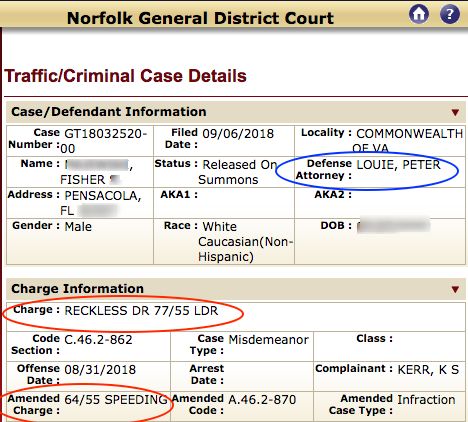This screenshot has height=422, width=468.
Task: Select the Misdemeanor case type value
Action: pyautogui.click(x=269, y=340)
